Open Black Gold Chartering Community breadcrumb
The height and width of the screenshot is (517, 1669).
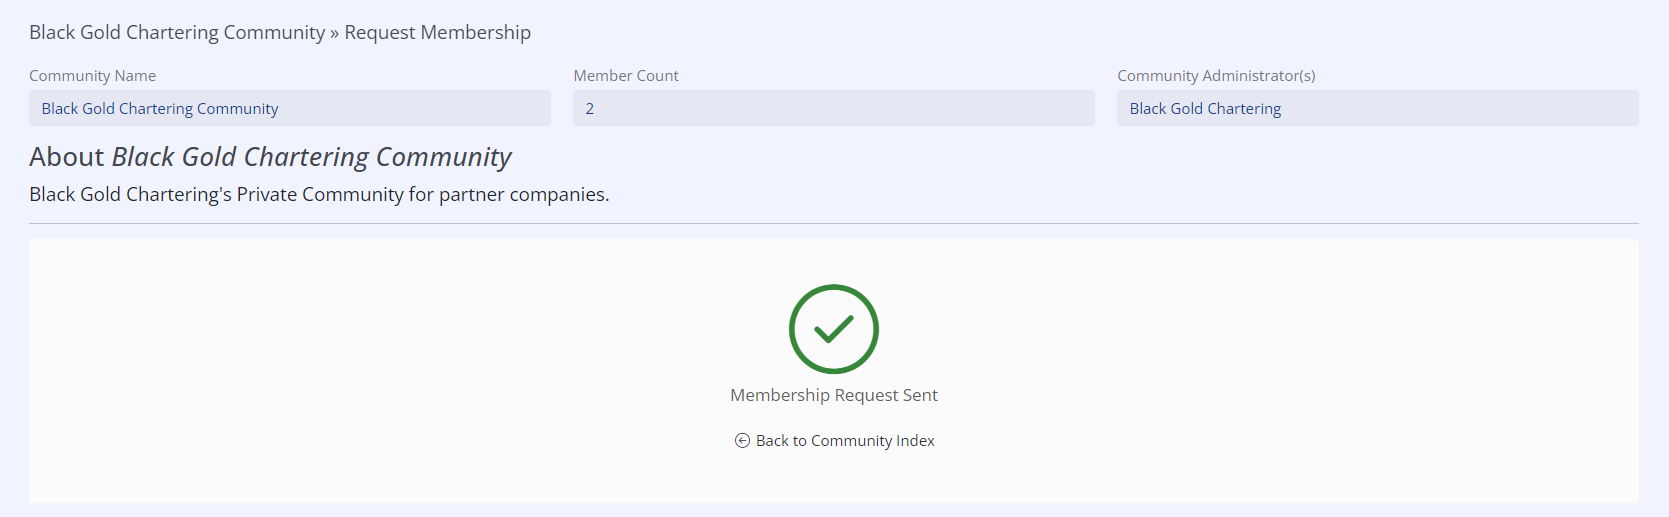point(177,32)
